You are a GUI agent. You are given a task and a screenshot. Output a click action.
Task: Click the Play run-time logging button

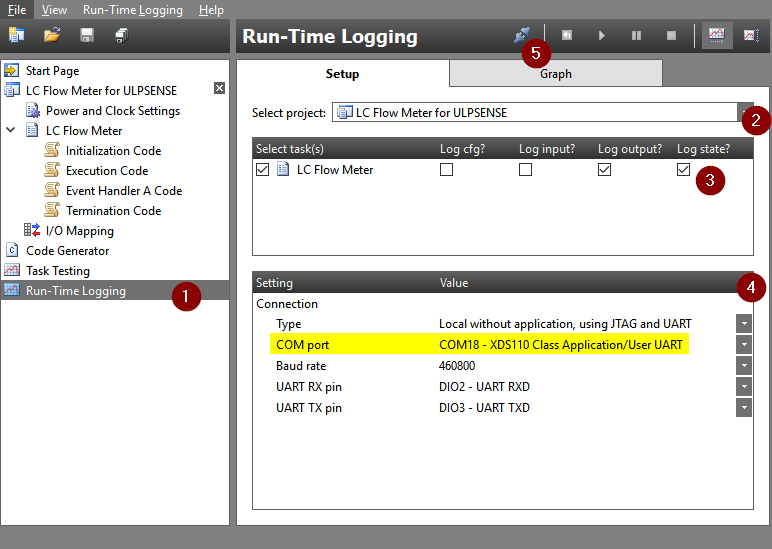click(x=602, y=35)
